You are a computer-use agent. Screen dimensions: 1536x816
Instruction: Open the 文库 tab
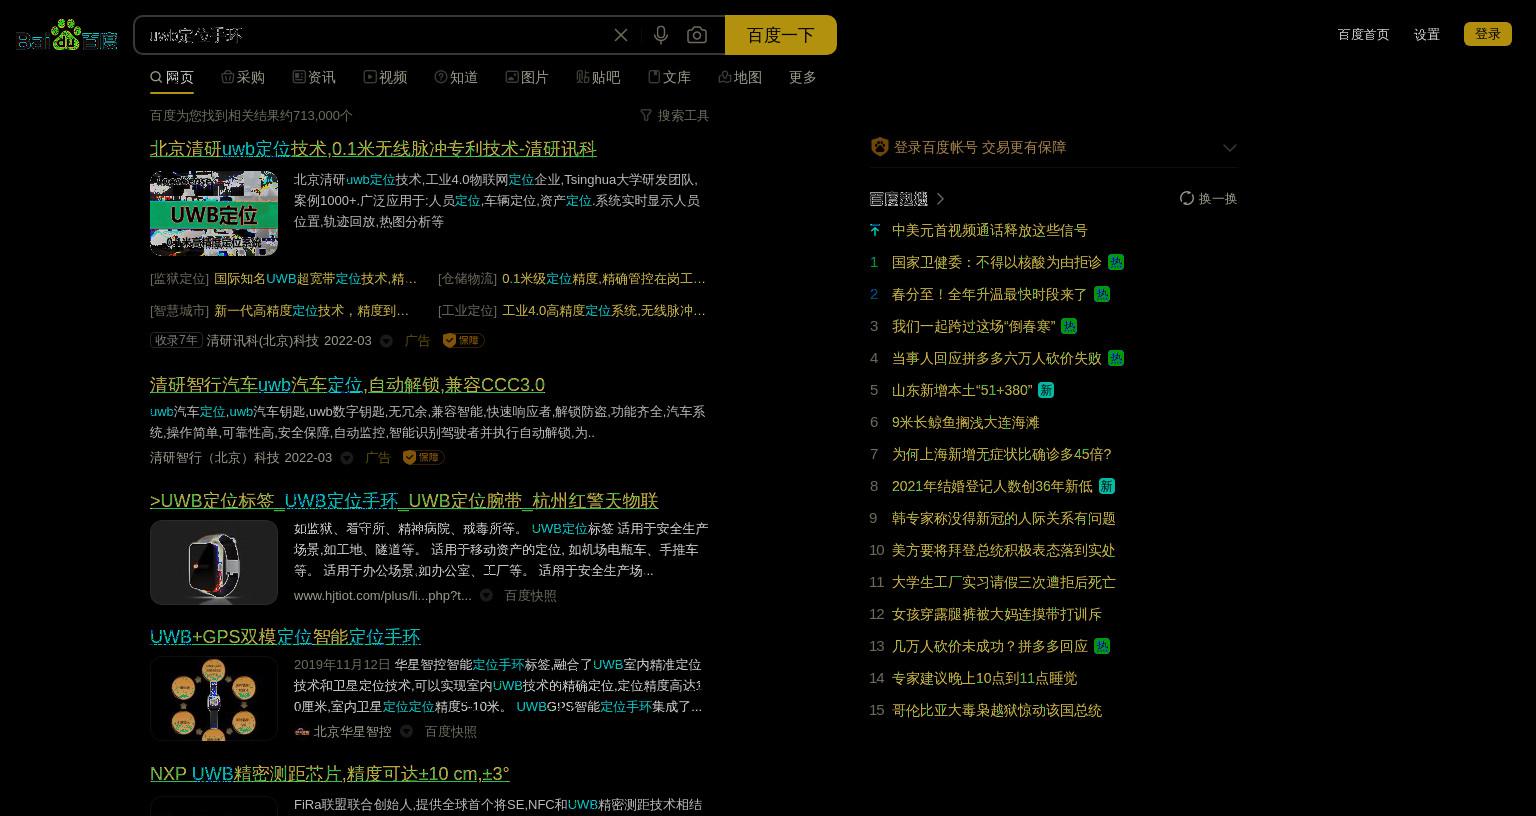tap(669, 77)
